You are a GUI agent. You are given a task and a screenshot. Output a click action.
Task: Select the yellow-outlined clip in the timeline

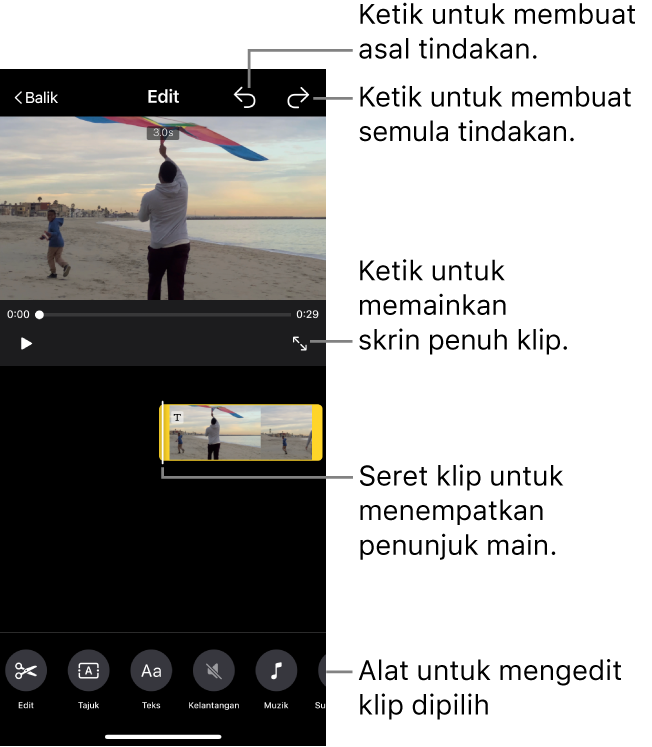pyautogui.click(x=241, y=433)
